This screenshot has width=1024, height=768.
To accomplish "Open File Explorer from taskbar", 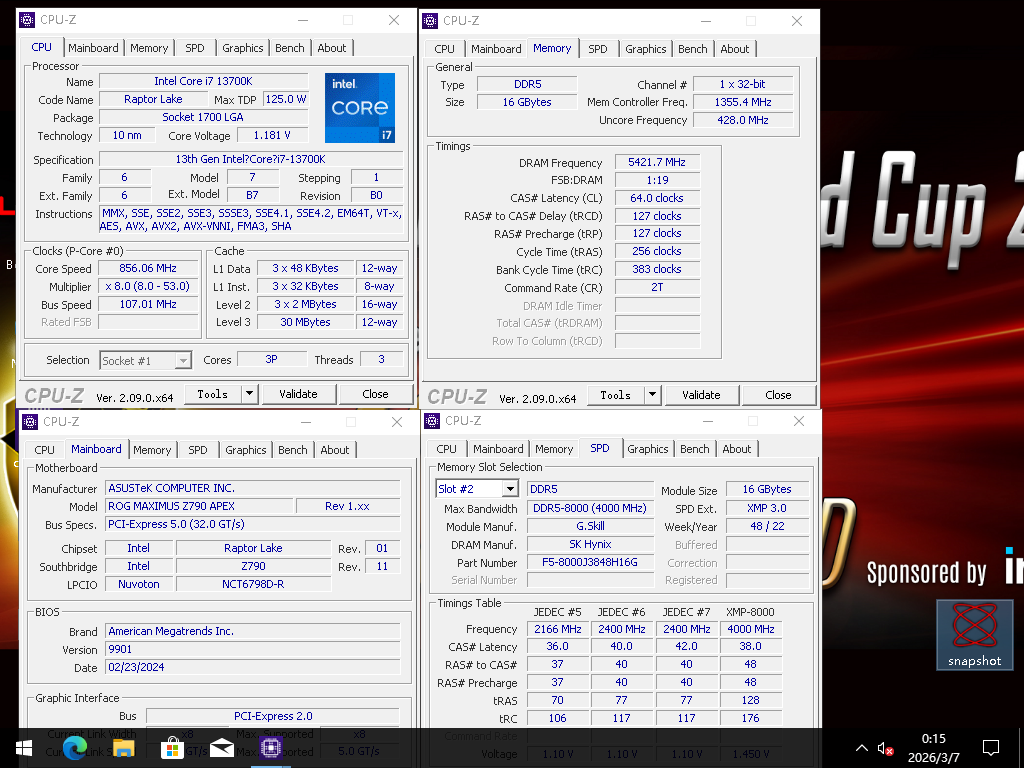I will click(x=123, y=748).
